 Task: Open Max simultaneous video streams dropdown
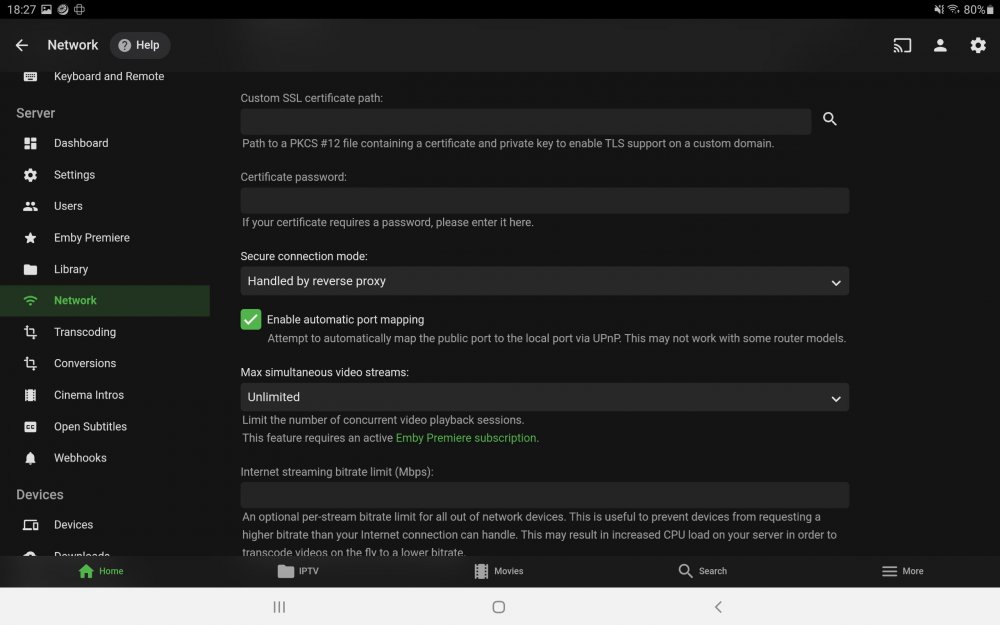point(545,397)
